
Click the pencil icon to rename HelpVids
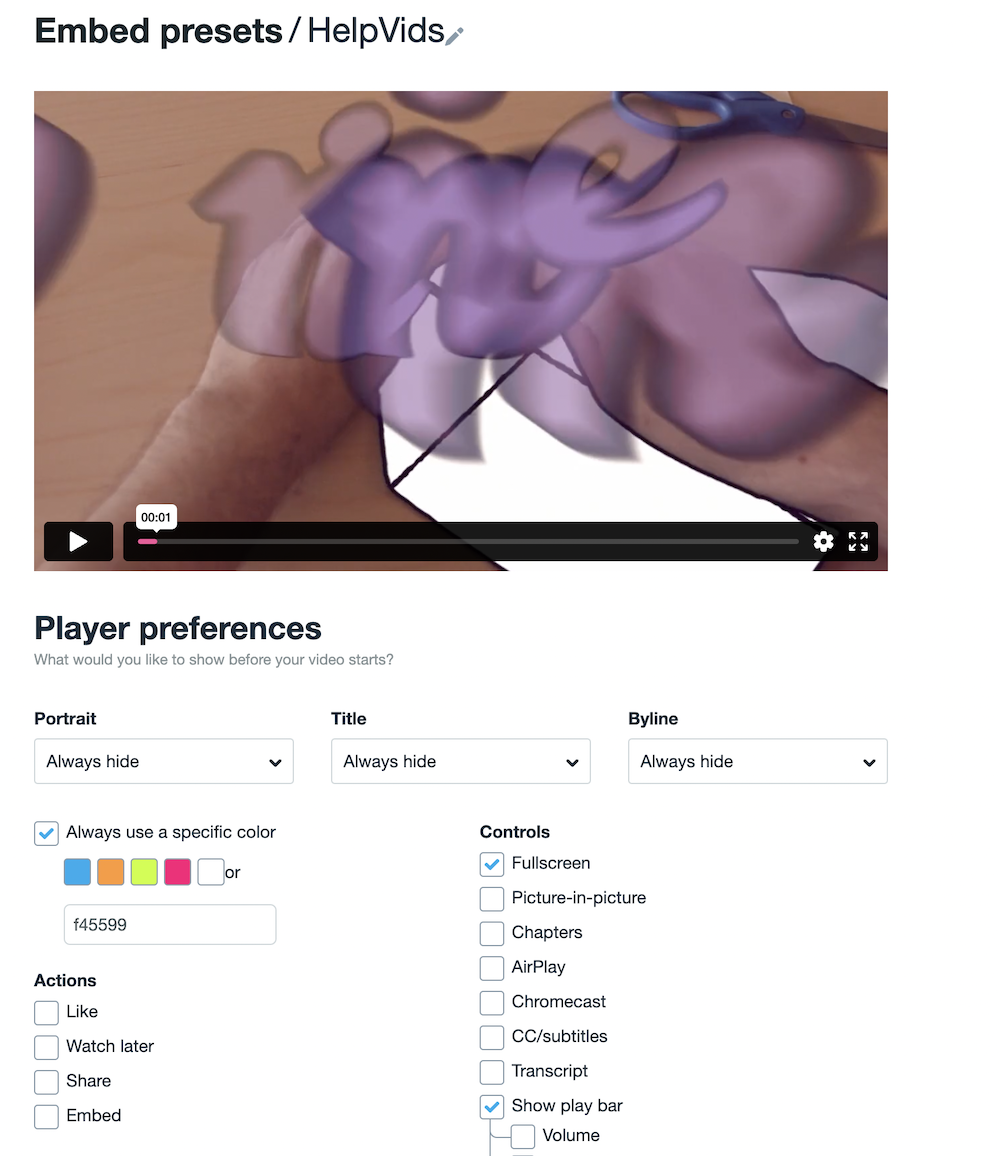coord(454,35)
